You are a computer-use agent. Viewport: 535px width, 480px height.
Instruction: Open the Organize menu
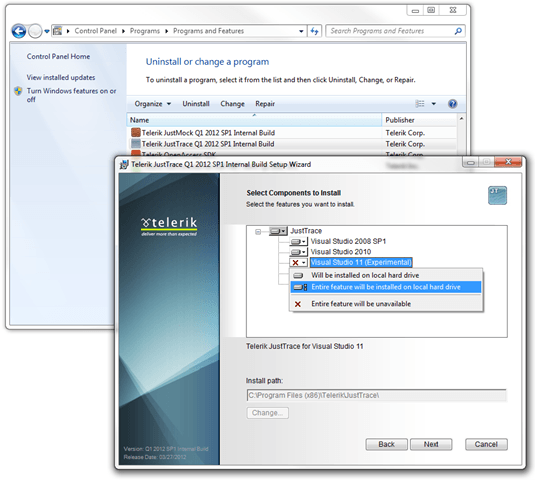(153, 104)
